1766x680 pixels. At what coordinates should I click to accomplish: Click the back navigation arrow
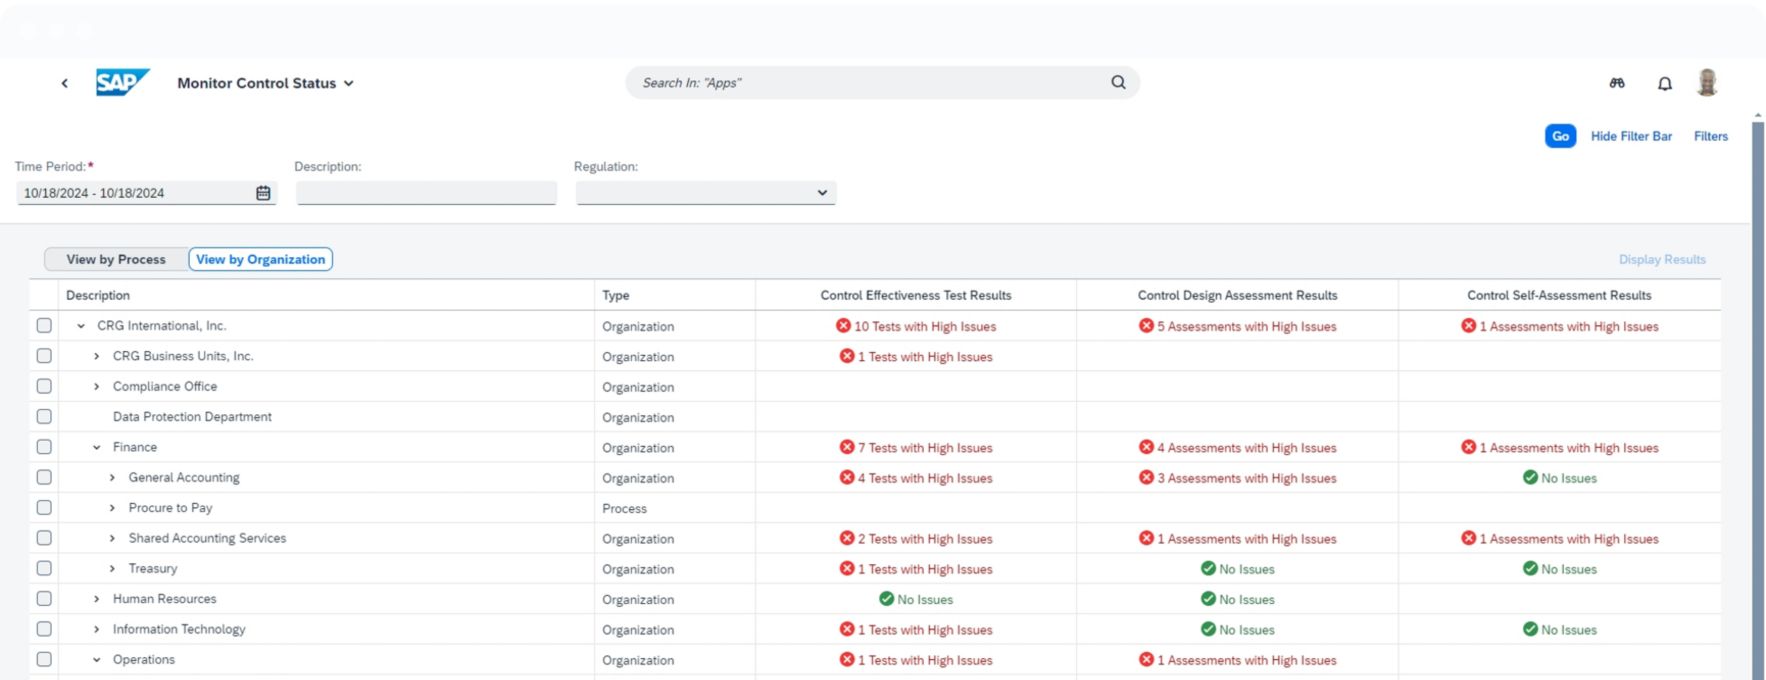pos(64,83)
